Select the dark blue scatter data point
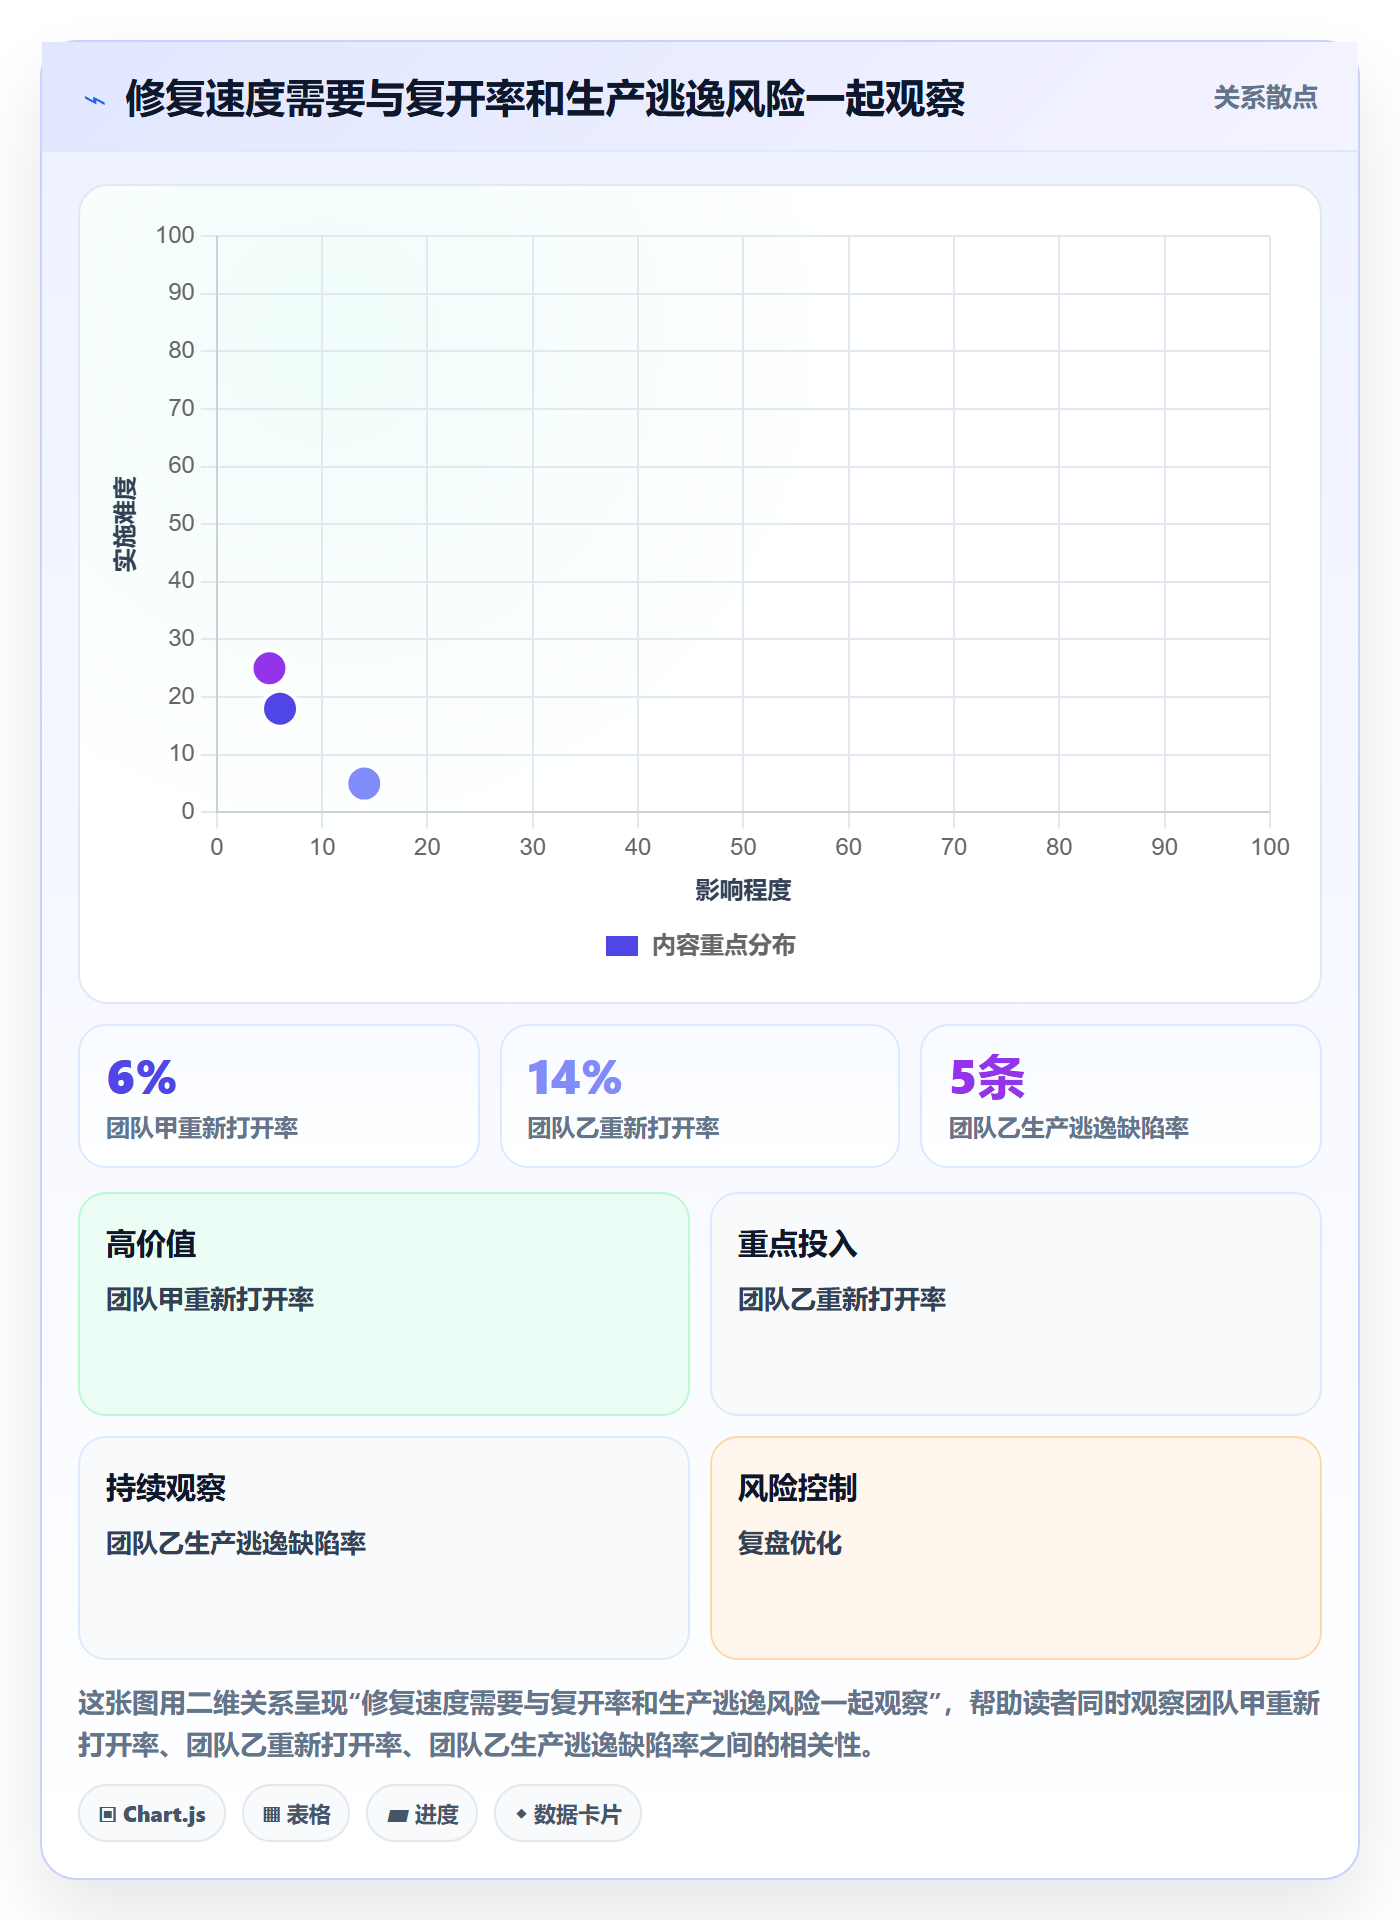 [x=280, y=709]
